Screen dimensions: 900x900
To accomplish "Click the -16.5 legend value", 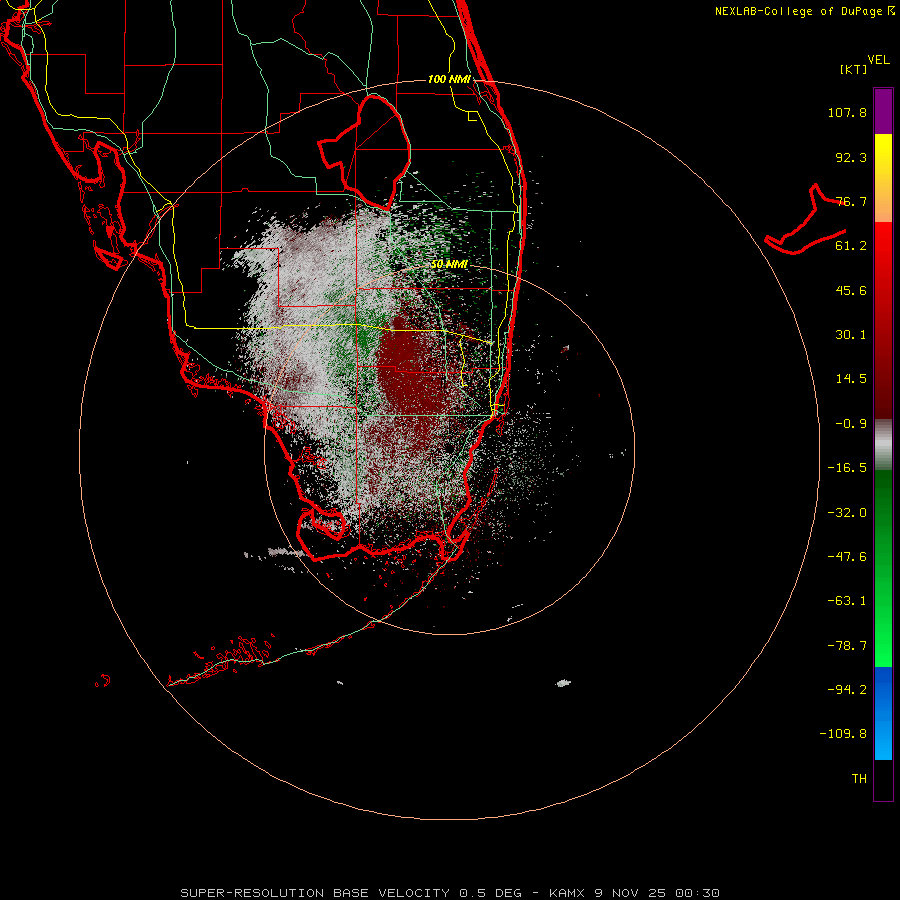I will [x=847, y=468].
